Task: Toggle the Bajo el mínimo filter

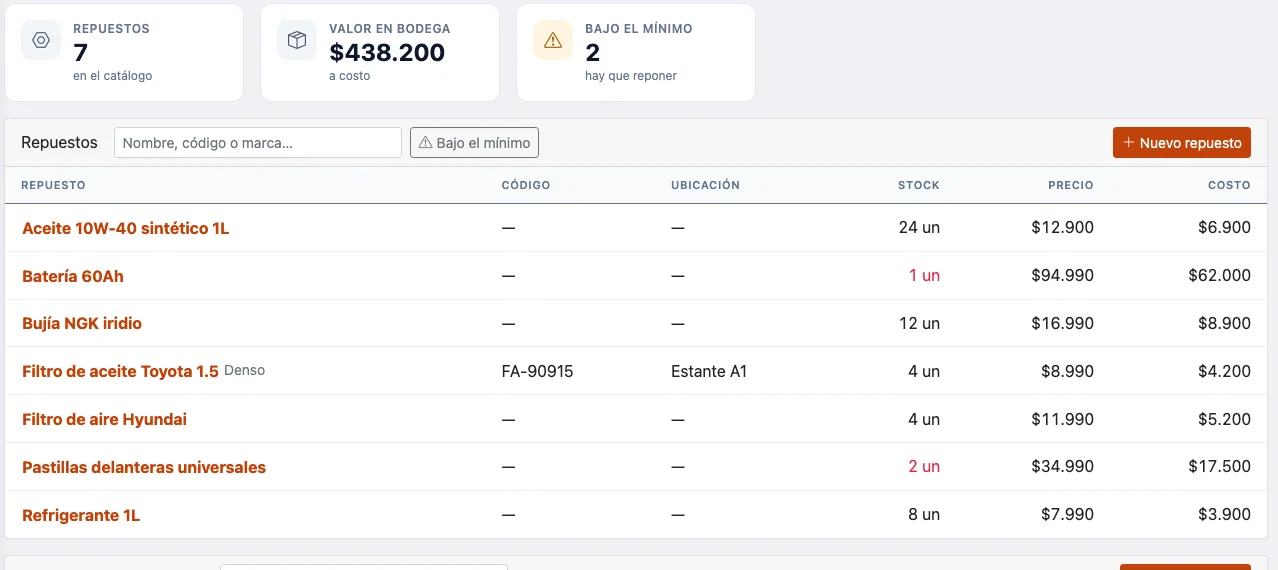Action: [x=474, y=143]
